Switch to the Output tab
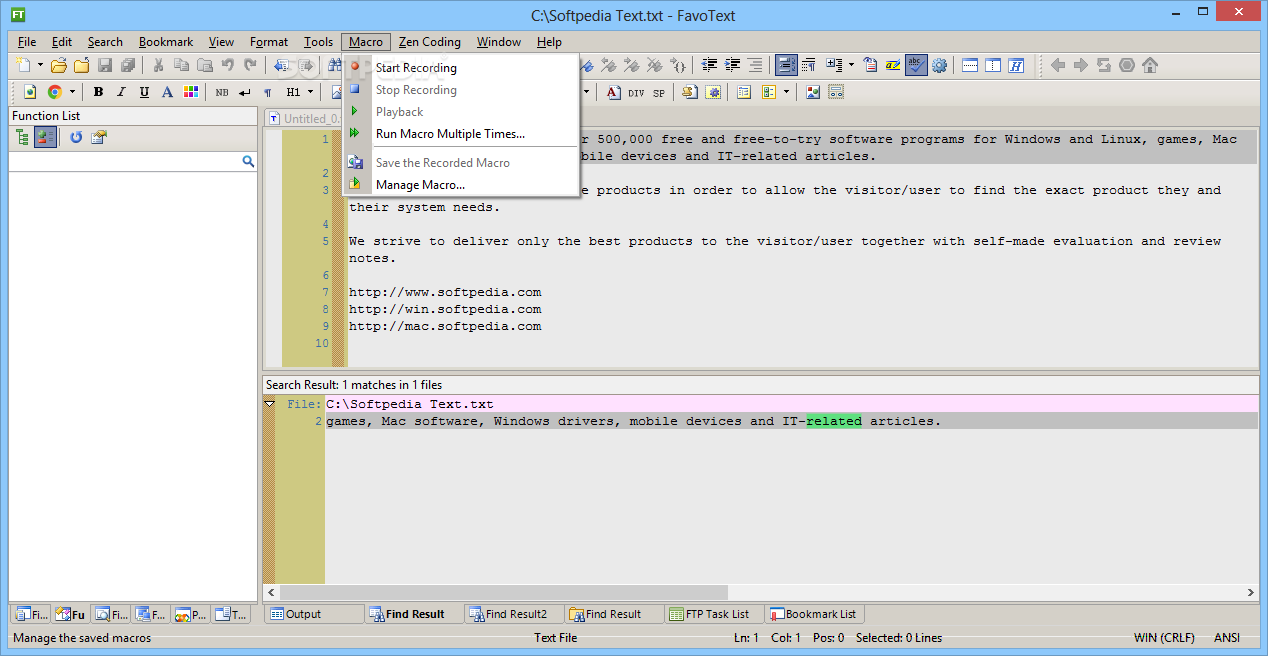This screenshot has height=656, width=1268. tap(314, 614)
